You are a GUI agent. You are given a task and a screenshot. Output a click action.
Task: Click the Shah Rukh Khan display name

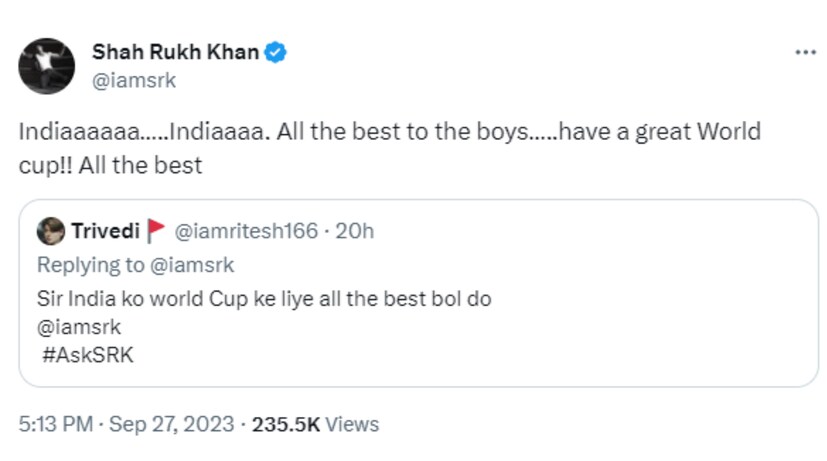coord(175,52)
